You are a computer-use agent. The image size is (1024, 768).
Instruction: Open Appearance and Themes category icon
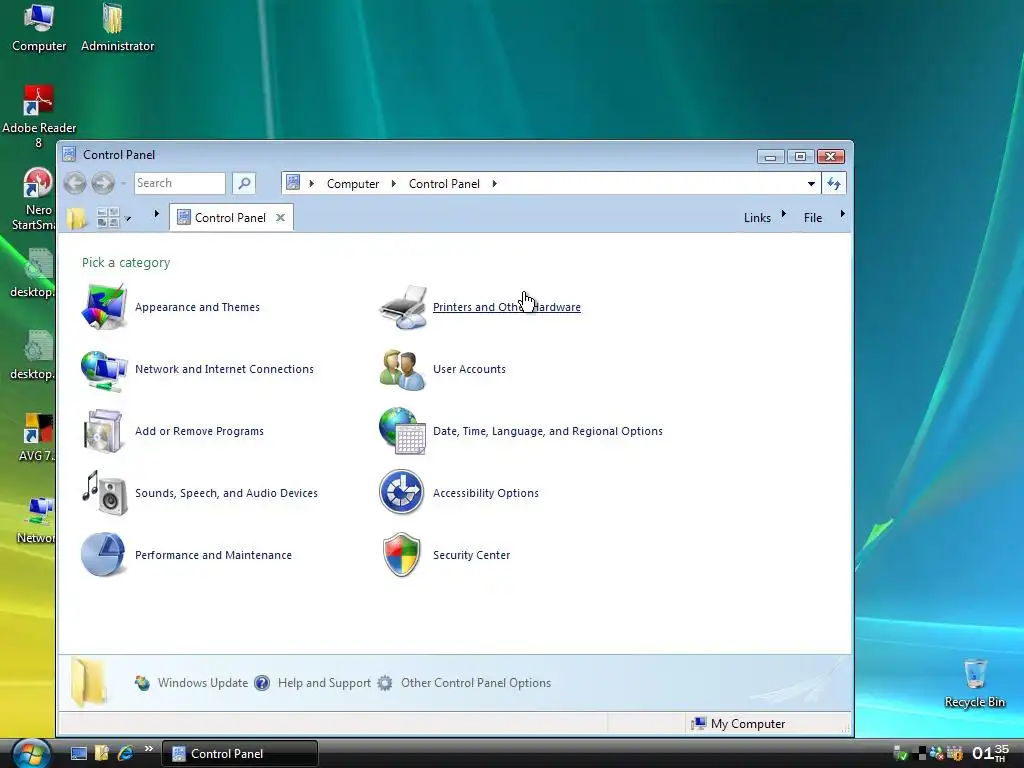point(103,306)
